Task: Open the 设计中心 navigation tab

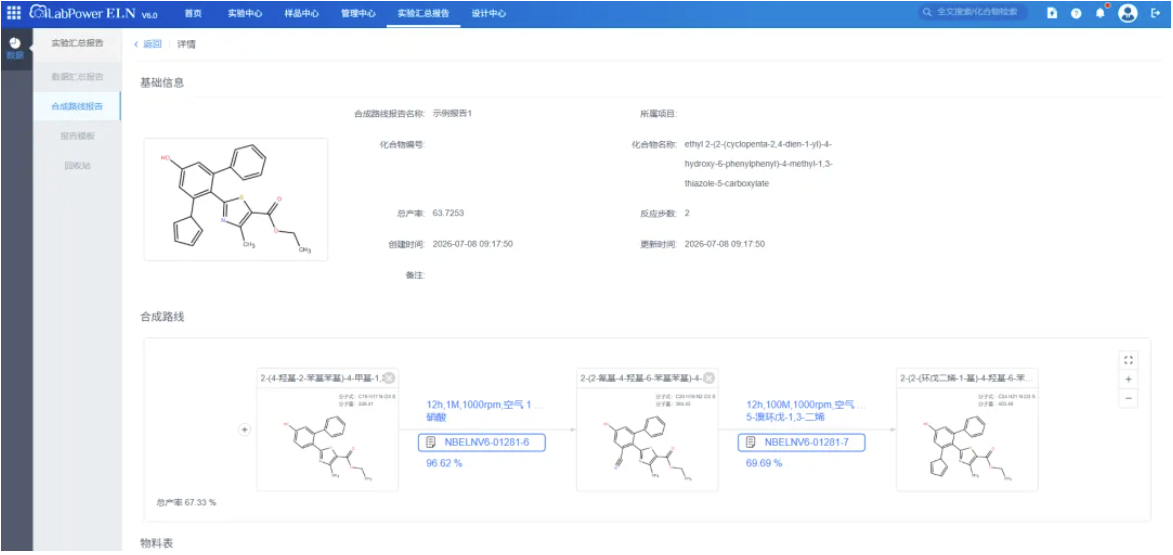Action: click(x=489, y=13)
